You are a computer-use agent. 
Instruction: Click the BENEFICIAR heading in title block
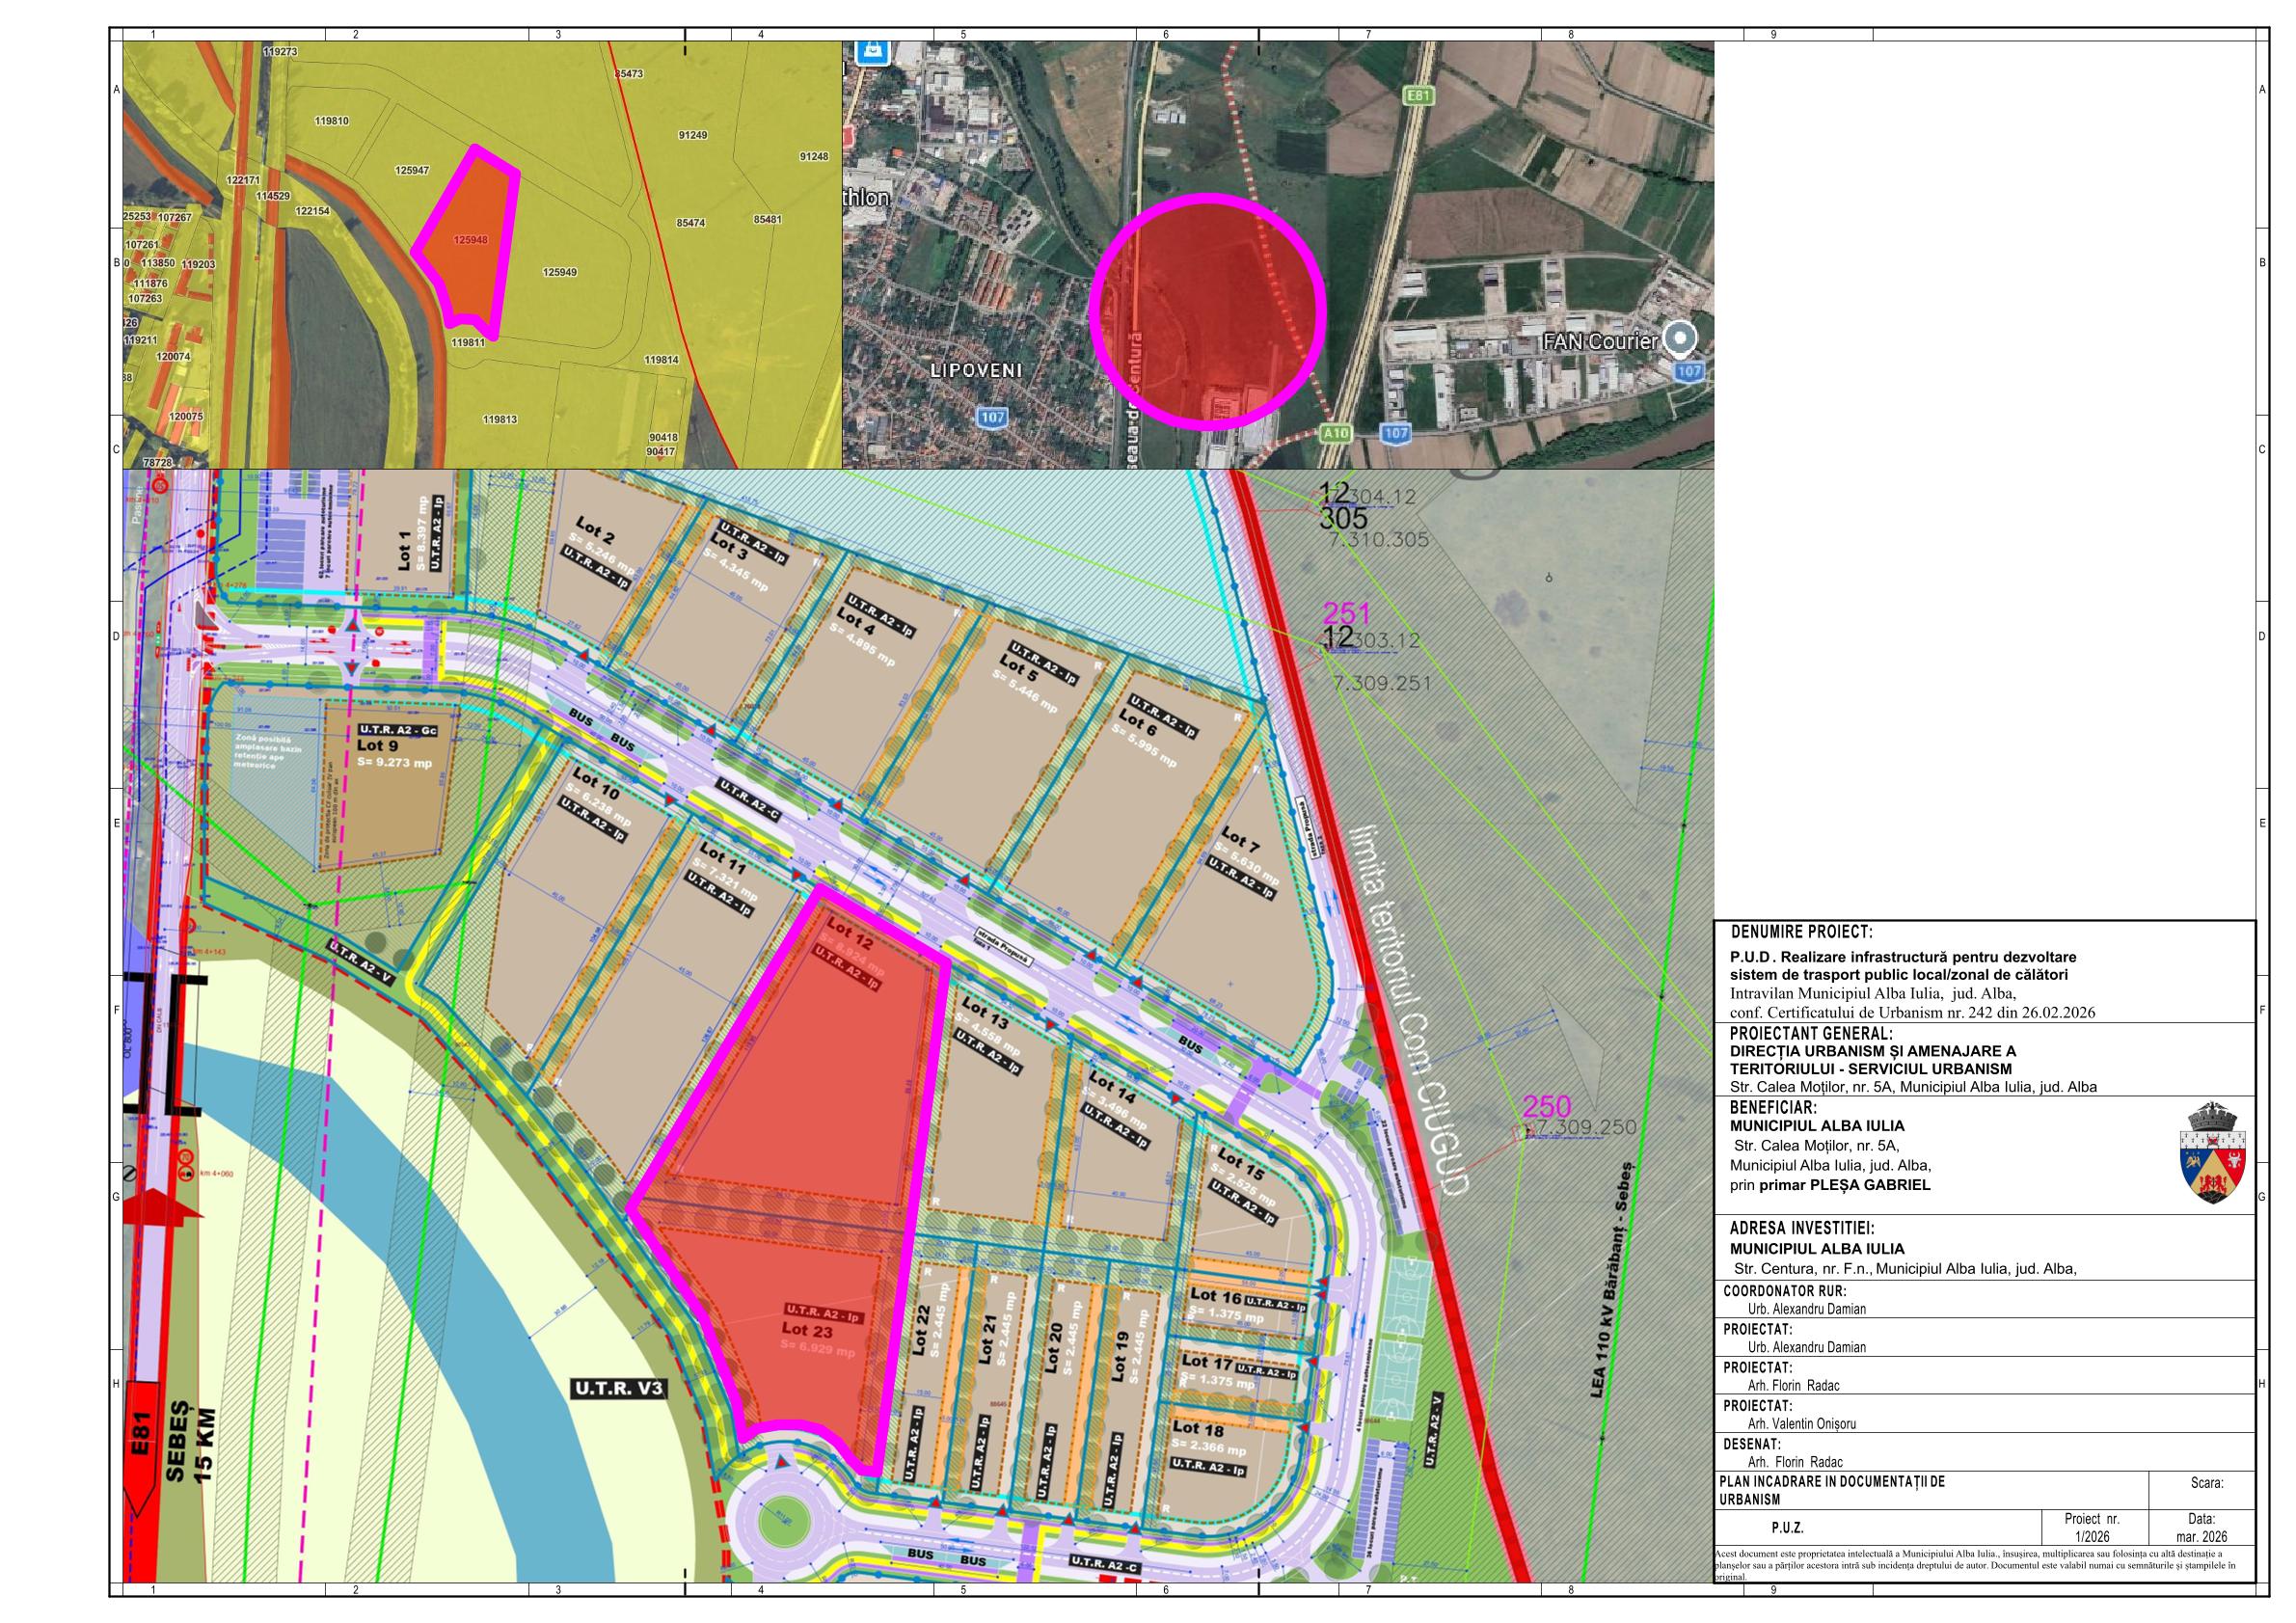(1773, 1107)
